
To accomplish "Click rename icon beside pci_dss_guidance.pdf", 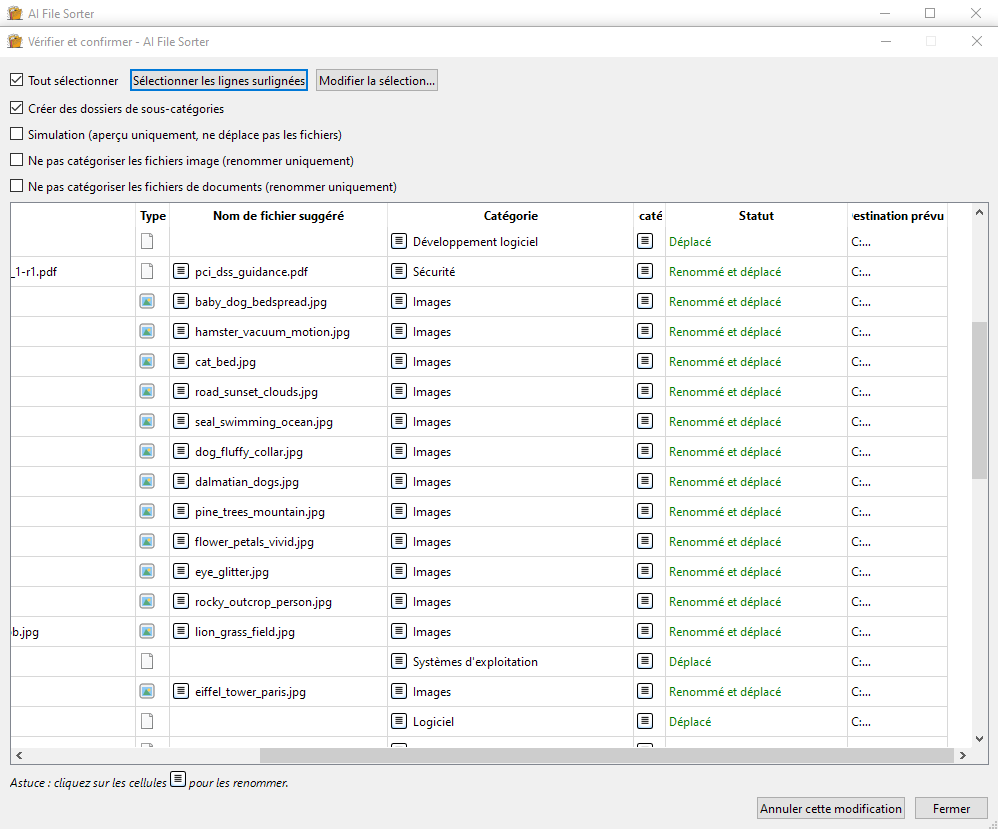I will point(181,271).
